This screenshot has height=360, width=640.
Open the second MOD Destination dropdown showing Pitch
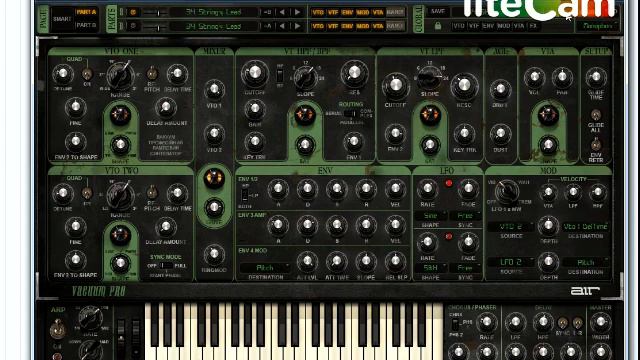pyautogui.click(x=585, y=262)
